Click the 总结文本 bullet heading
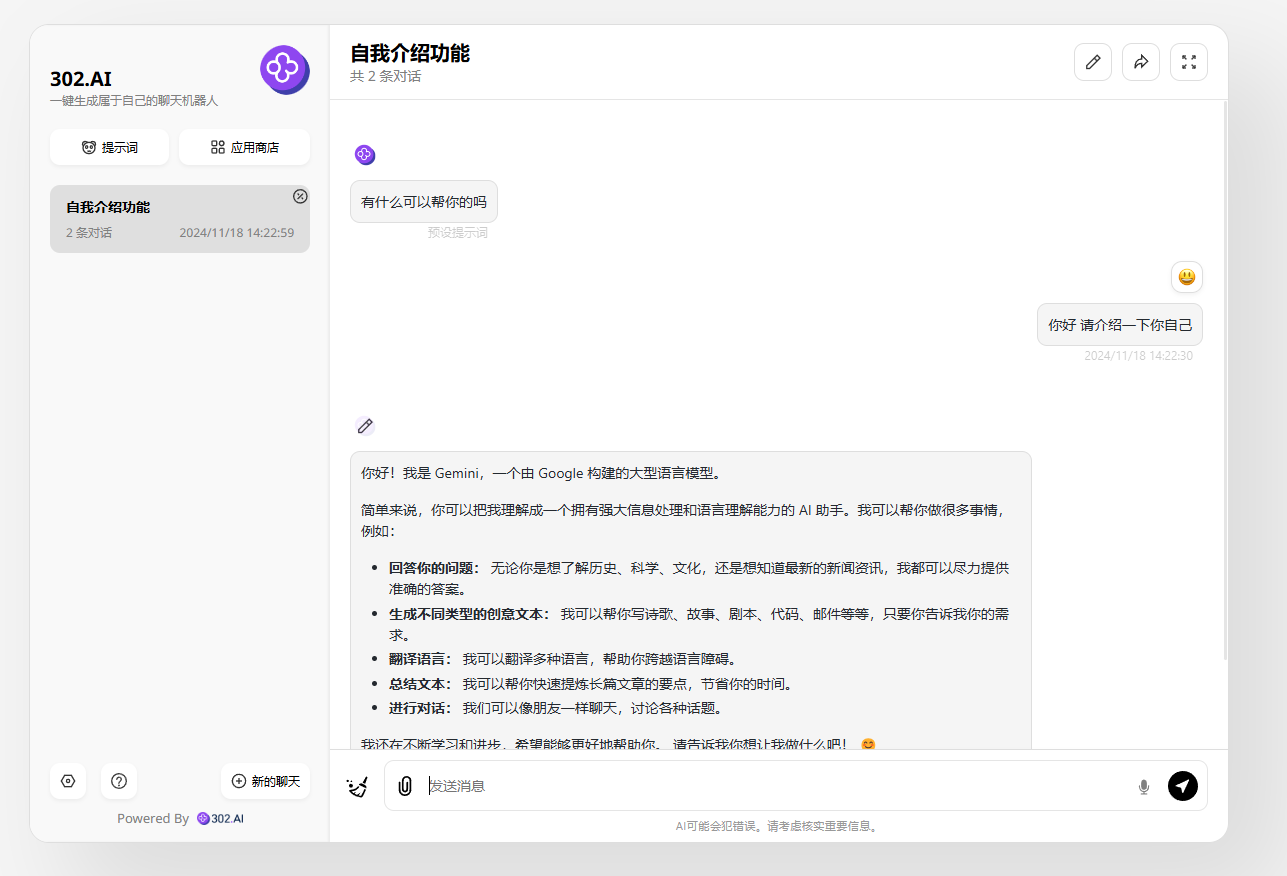The height and width of the screenshot is (876, 1287). [x=420, y=684]
